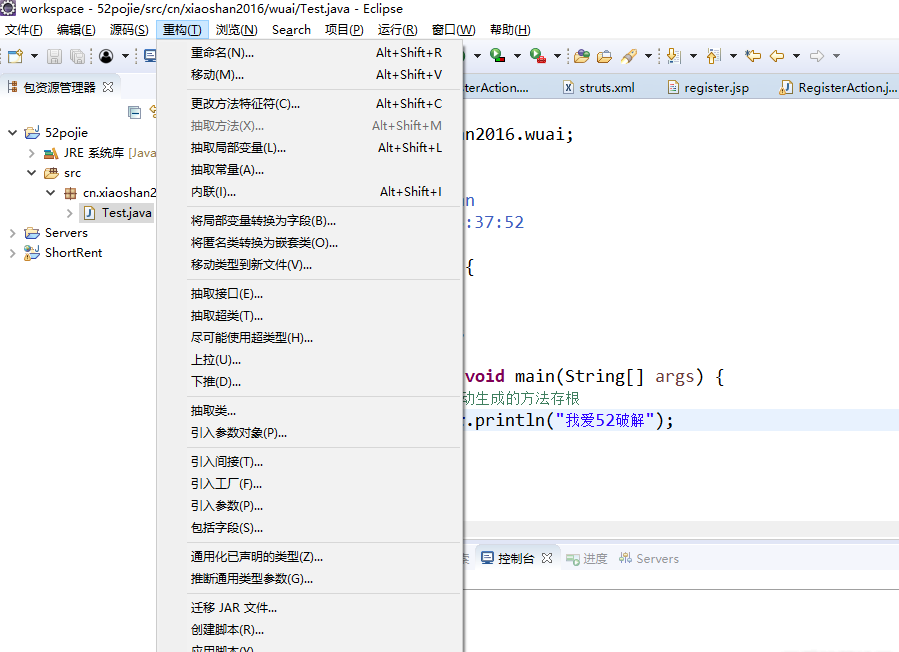Select 重命名(N) from the refactor menu

(220, 52)
